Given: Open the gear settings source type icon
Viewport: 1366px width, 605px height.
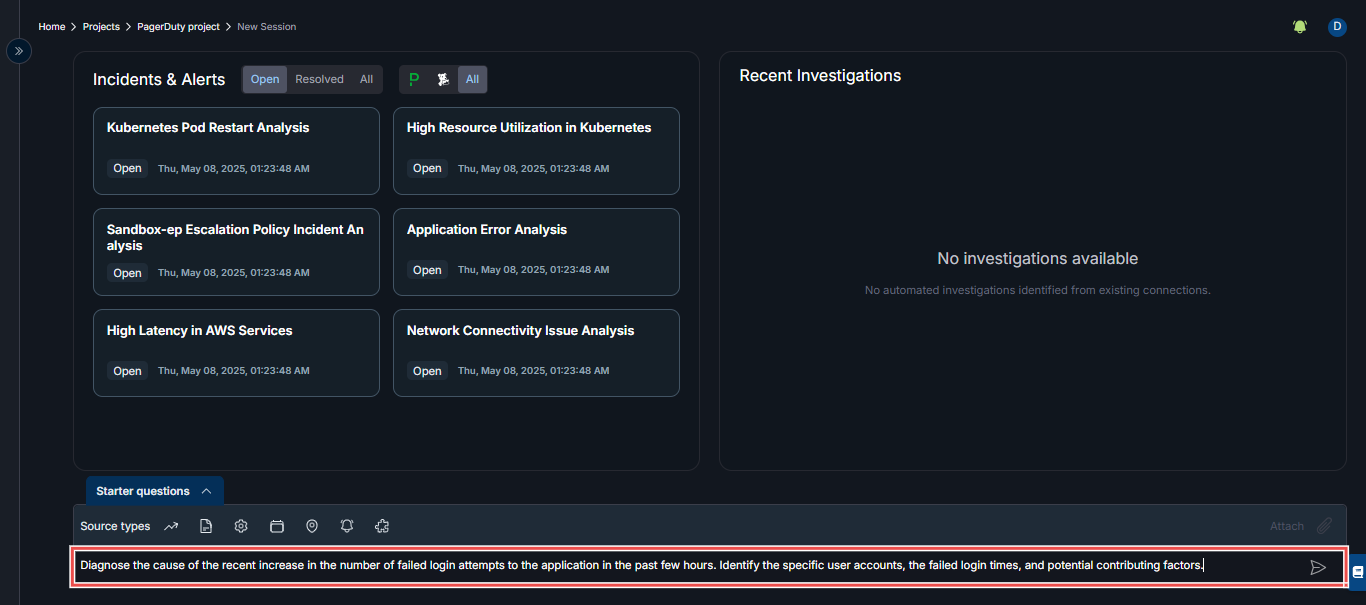Looking at the screenshot, I should coord(240,525).
